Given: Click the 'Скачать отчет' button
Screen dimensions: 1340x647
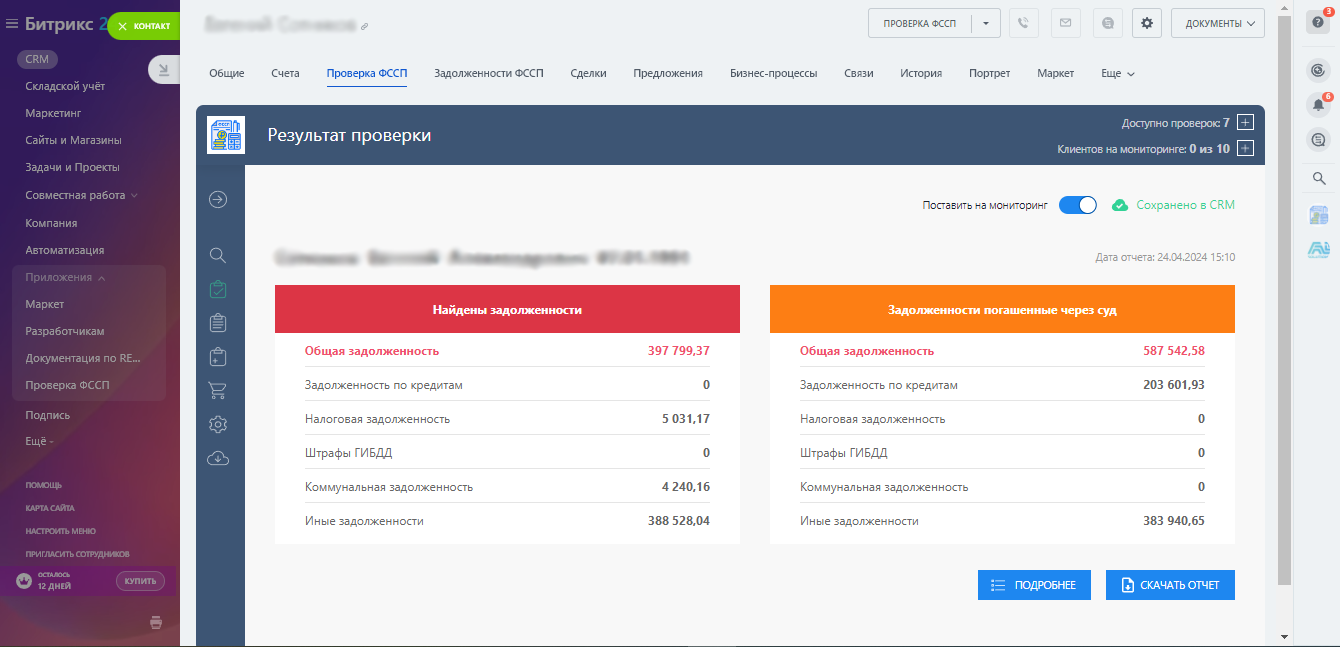Looking at the screenshot, I should [x=1170, y=585].
